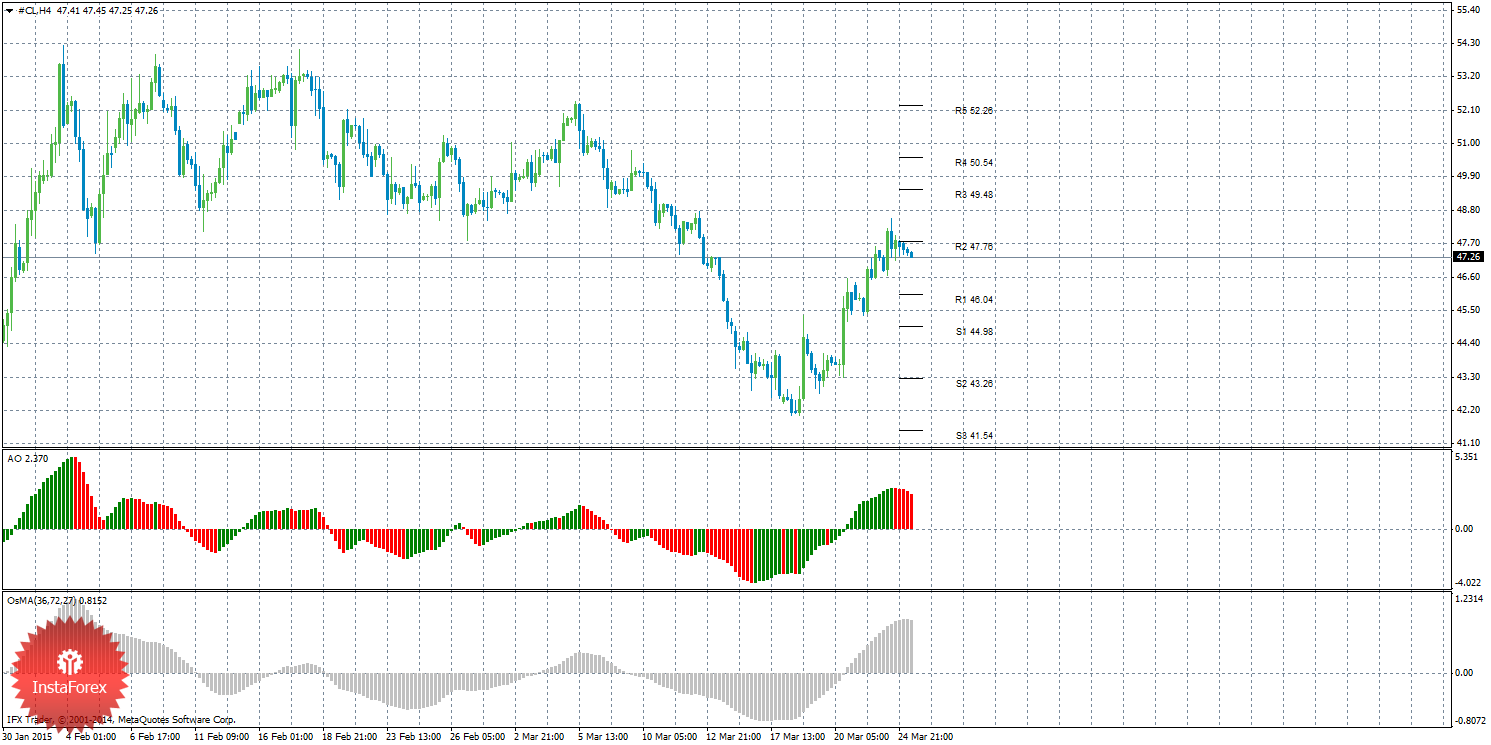
Task: Select the AO 2.370 indicator label
Action: coord(27,458)
